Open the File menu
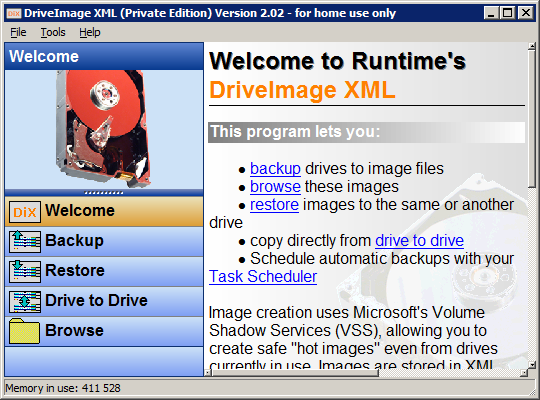This screenshot has width=540, height=400. pyautogui.click(x=18, y=32)
